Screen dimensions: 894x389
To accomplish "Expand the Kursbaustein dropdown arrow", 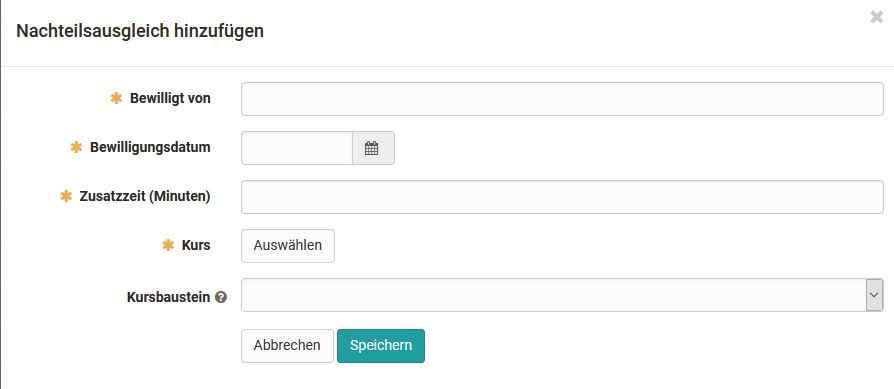I will pyautogui.click(x=874, y=295).
